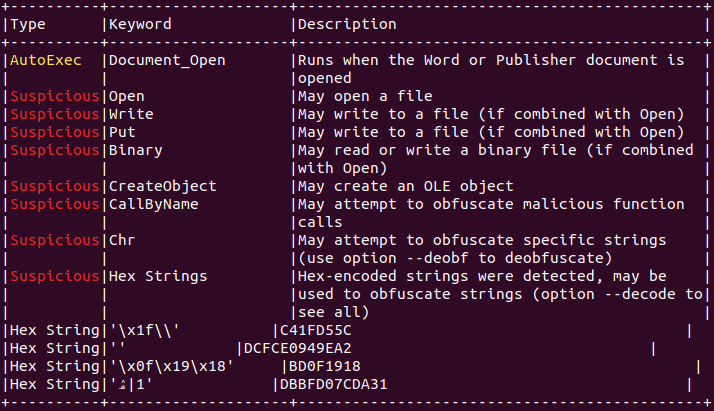Click the Chr keyword entry
The height and width of the screenshot is (411, 714).
[122, 240]
